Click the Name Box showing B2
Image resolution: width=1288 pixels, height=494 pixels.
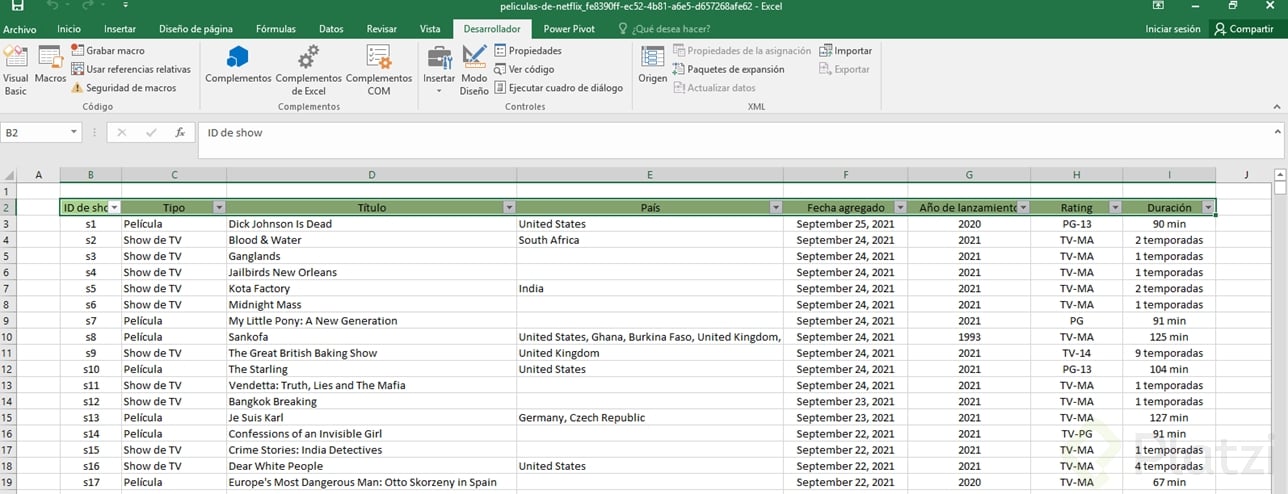[35, 132]
